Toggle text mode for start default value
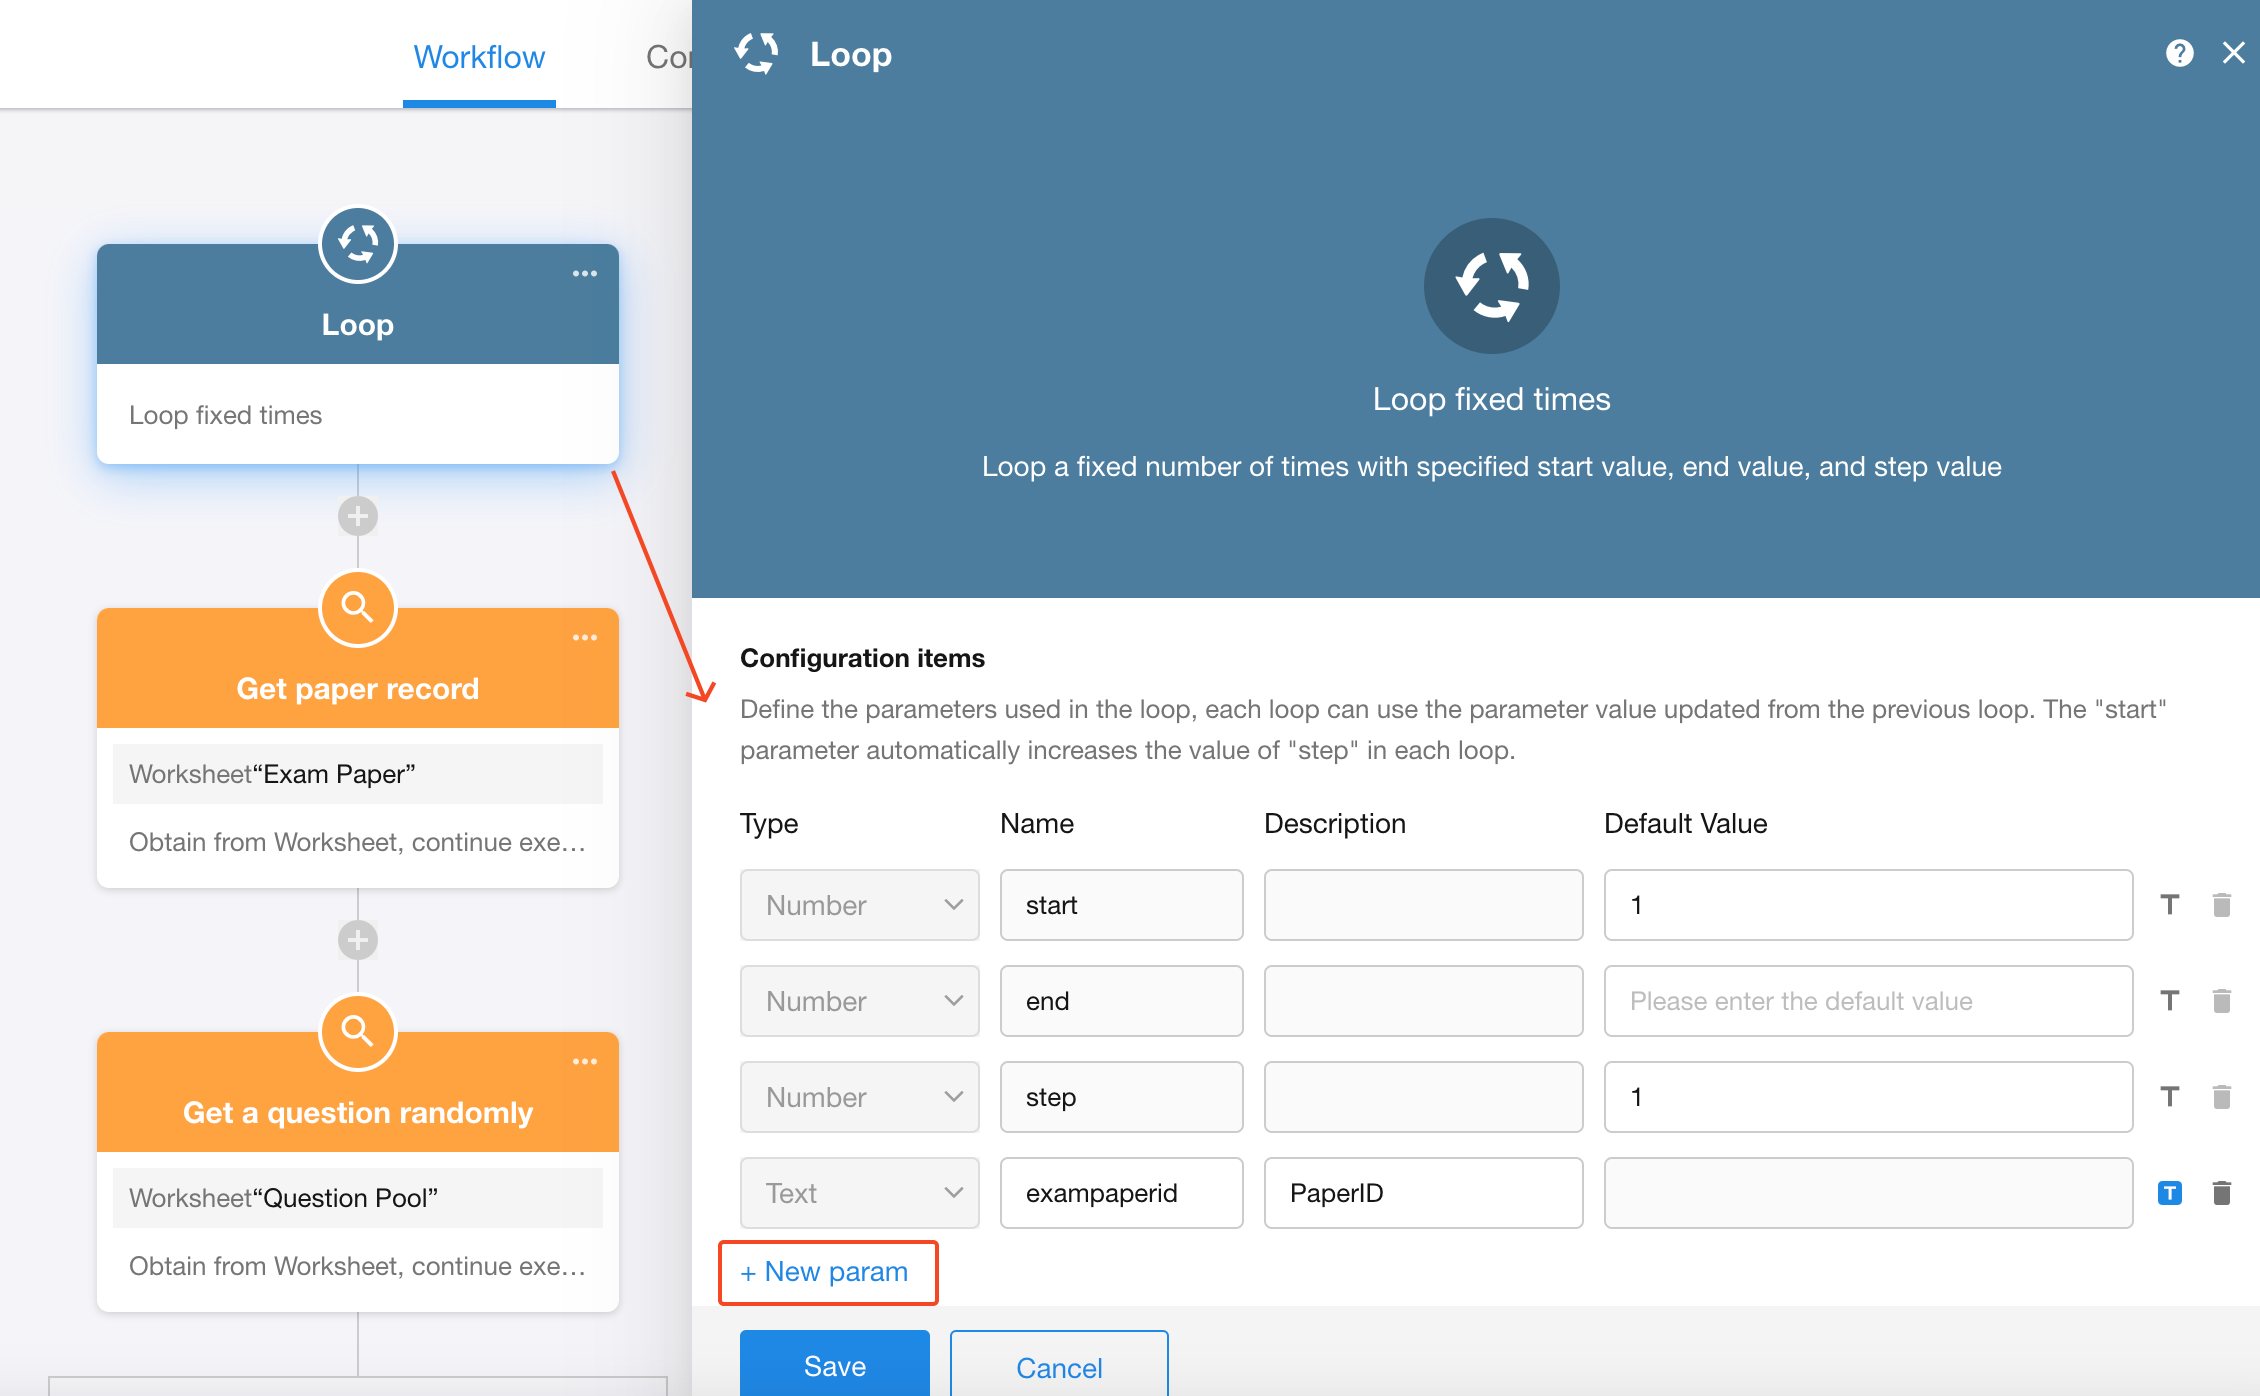The image size is (2260, 1396). pos(2169,905)
